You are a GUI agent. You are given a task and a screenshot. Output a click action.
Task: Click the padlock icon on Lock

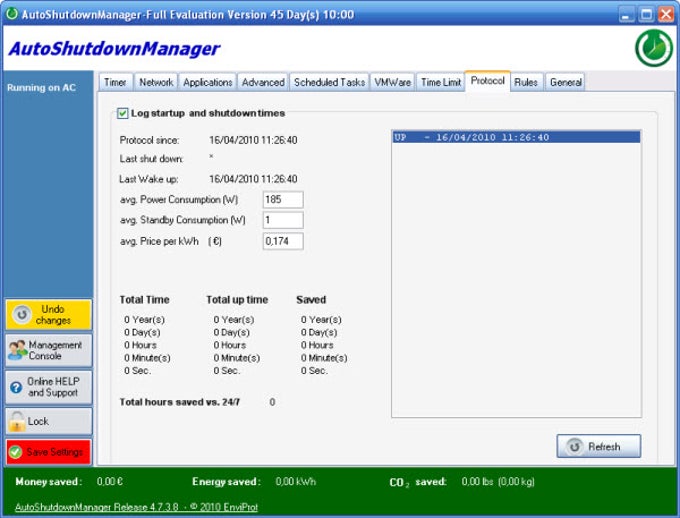click(17, 421)
